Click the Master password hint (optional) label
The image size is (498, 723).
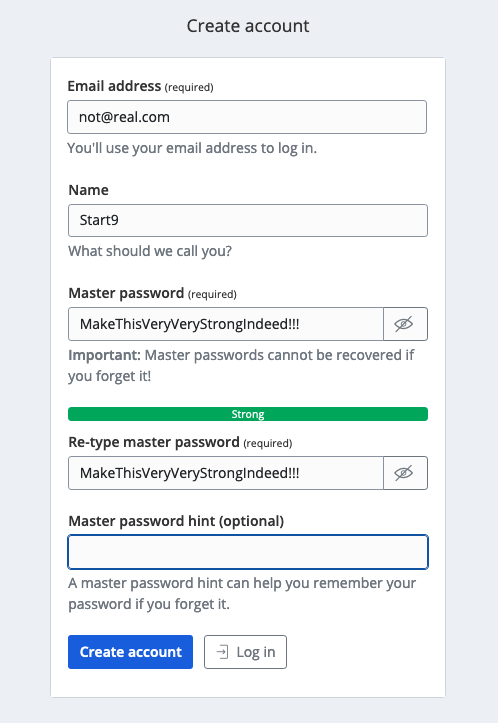[x=176, y=521]
